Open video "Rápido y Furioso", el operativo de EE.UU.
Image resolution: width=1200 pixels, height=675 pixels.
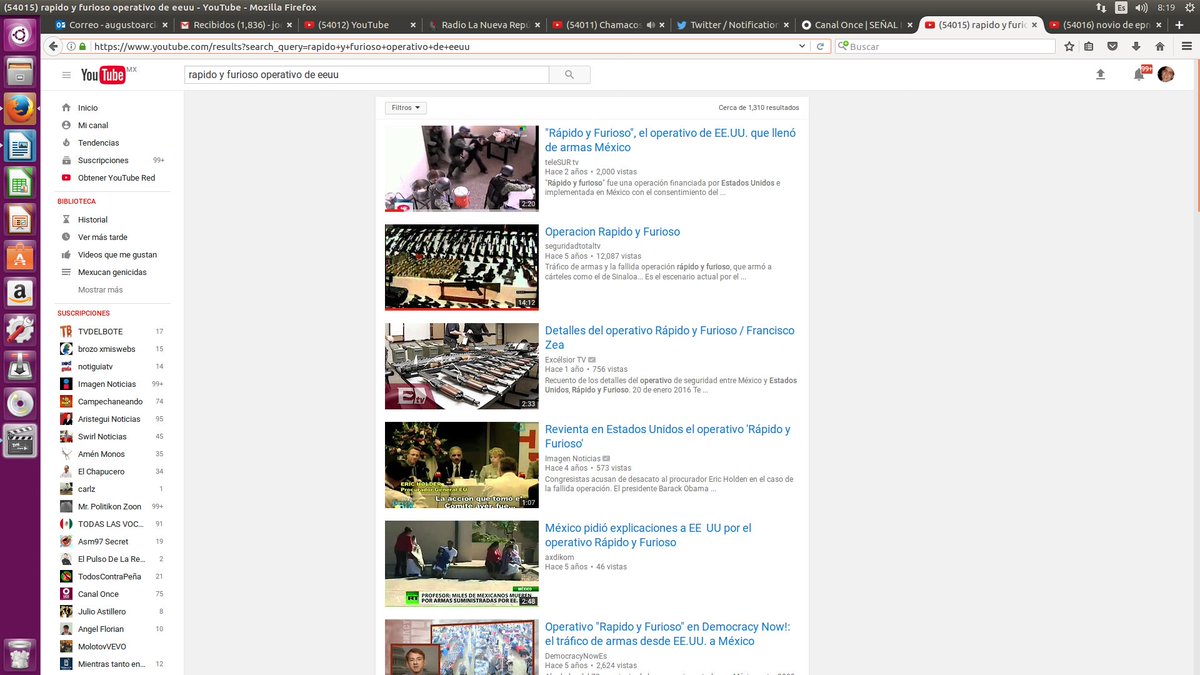(670, 140)
